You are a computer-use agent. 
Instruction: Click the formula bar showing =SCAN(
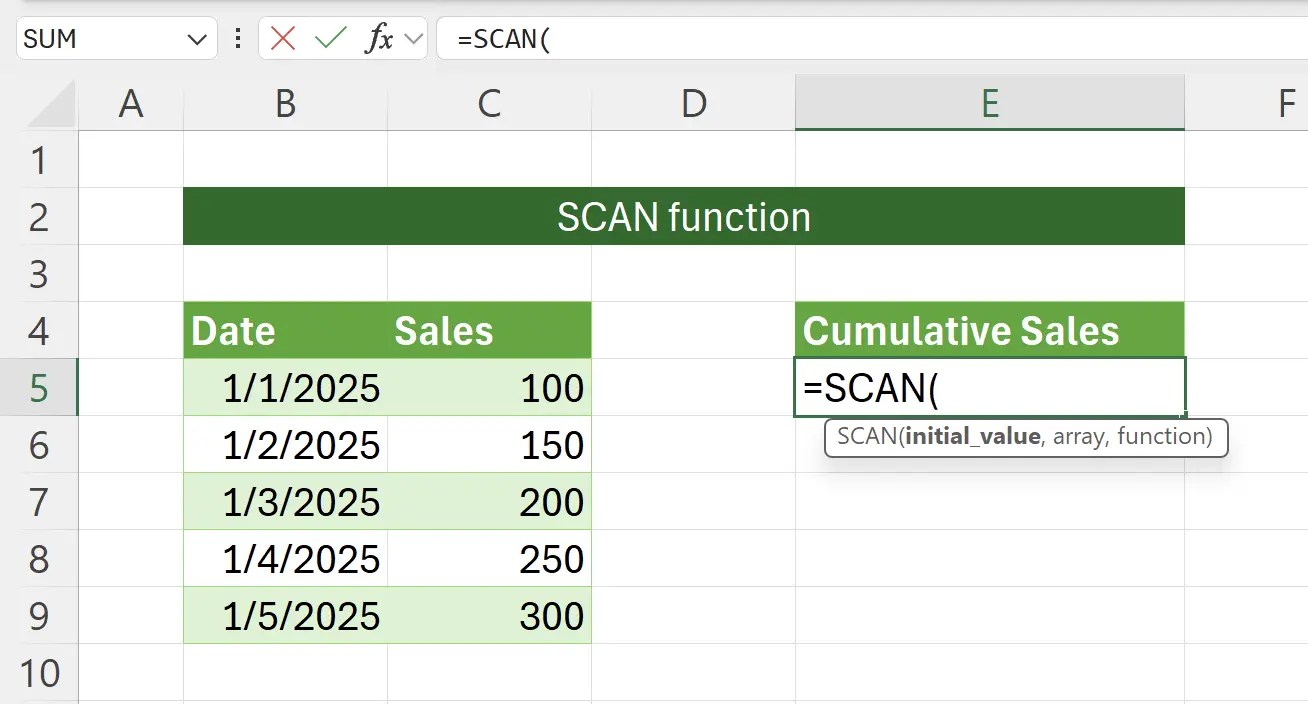[600, 39]
